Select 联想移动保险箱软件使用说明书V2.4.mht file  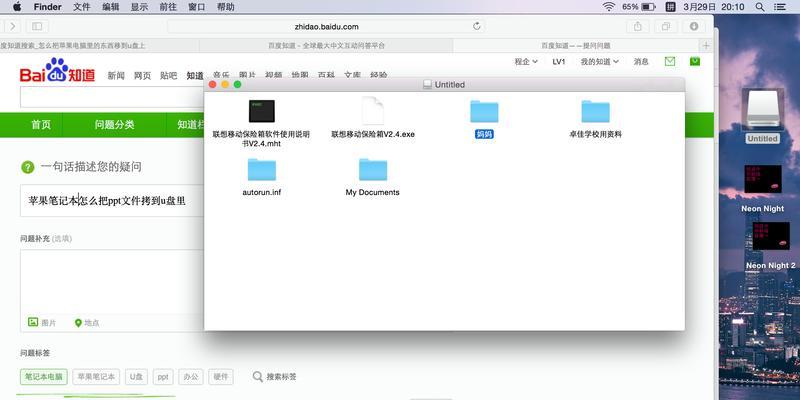pos(262,123)
